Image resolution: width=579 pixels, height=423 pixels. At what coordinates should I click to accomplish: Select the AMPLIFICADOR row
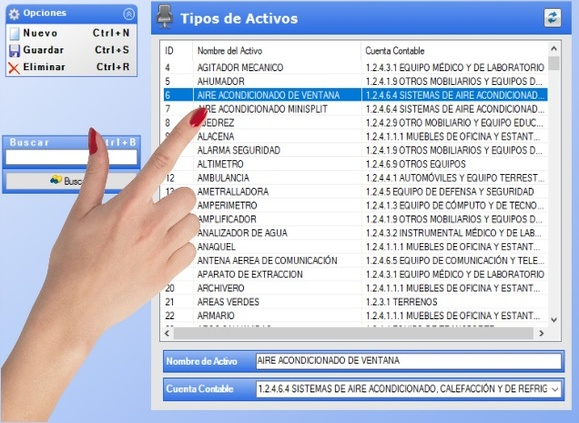click(355, 219)
